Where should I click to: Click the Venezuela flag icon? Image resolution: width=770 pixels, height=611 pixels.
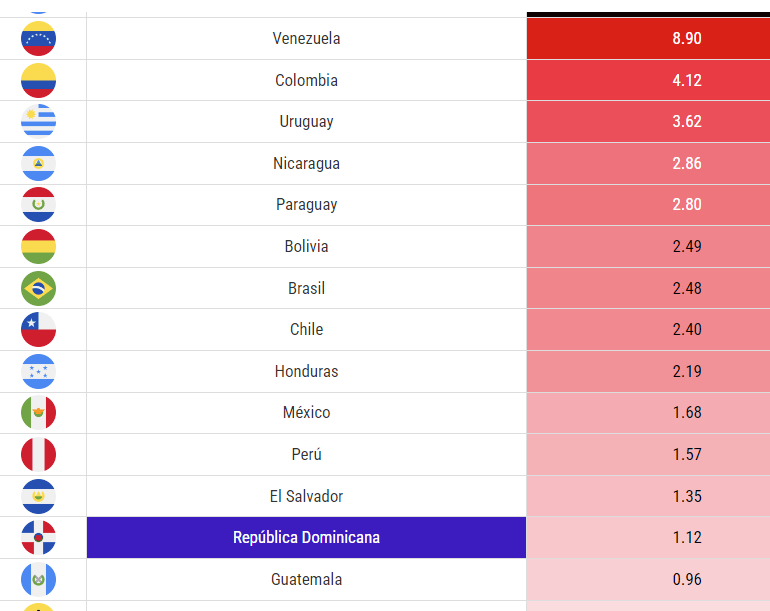point(38,39)
